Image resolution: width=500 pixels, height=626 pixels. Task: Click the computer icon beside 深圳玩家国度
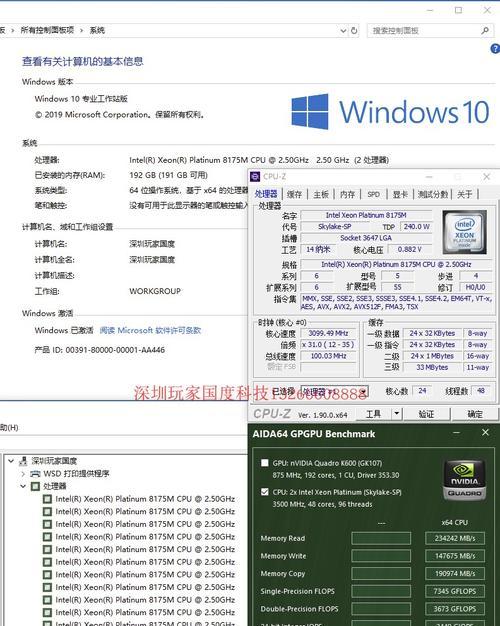[x=24, y=461]
